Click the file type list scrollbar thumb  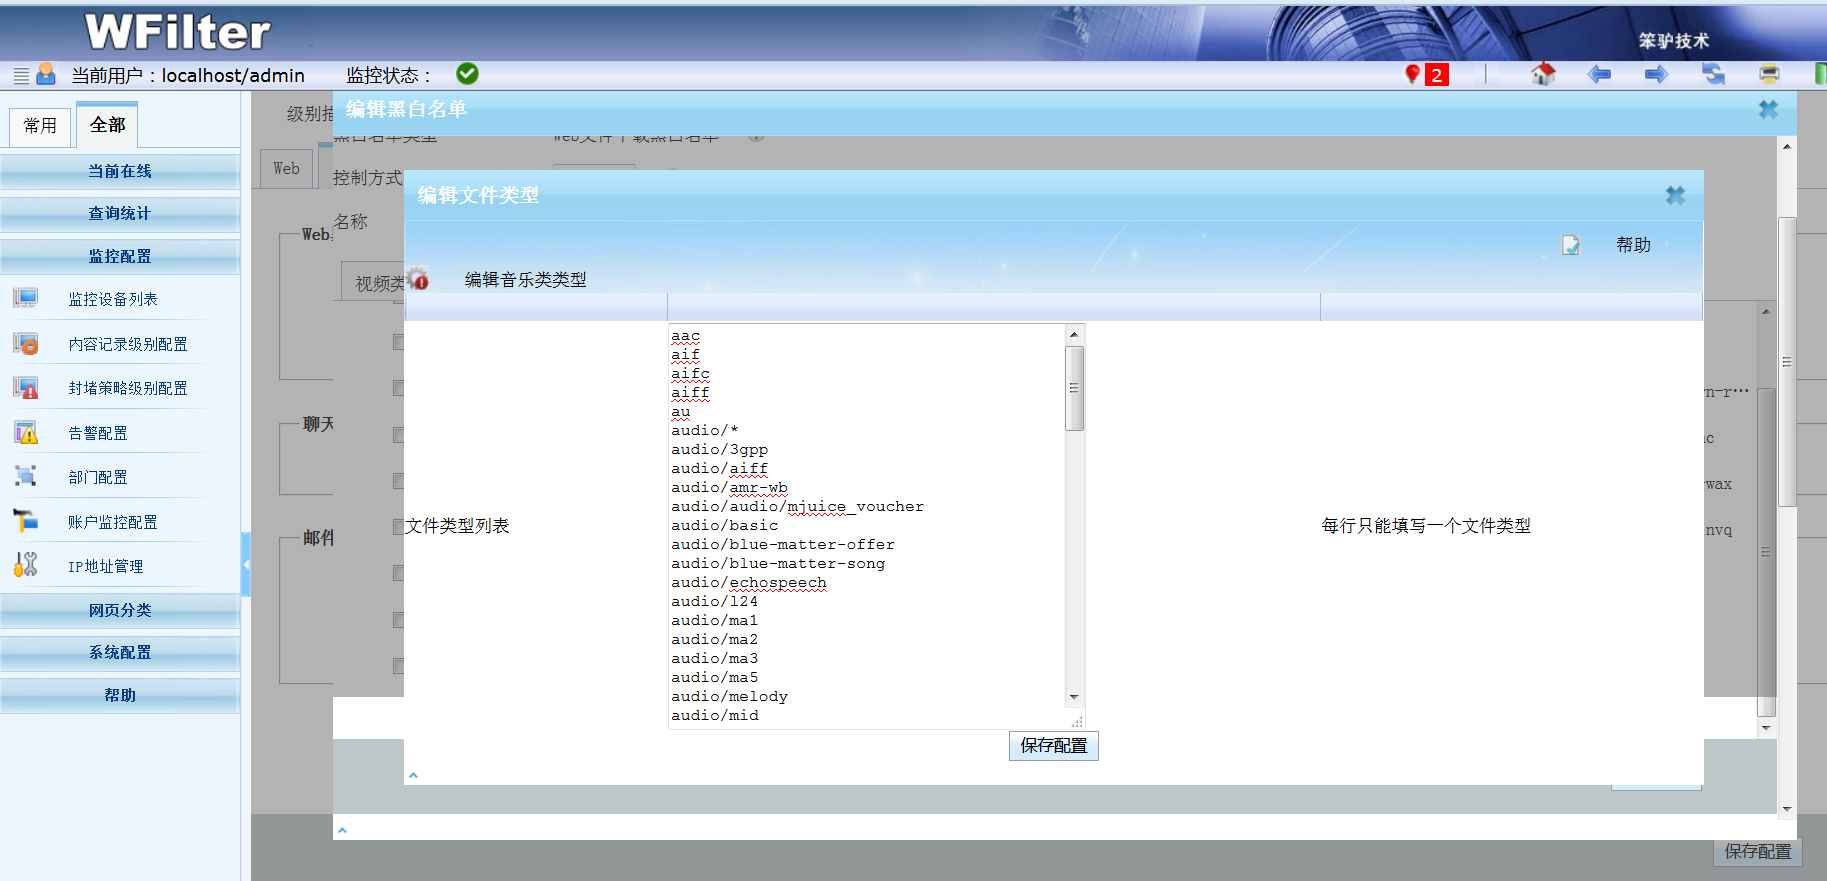pos(1074,388)
